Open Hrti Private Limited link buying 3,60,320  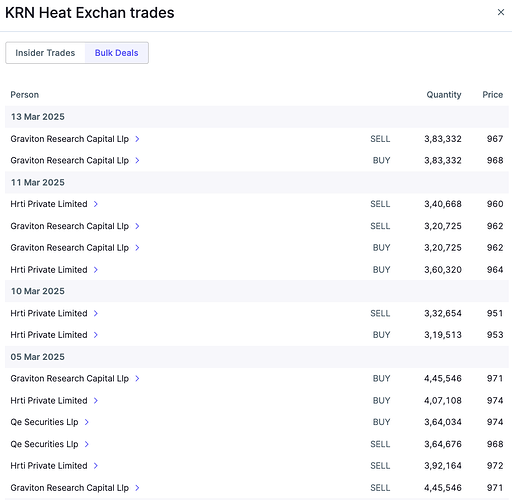pos(49,270)
